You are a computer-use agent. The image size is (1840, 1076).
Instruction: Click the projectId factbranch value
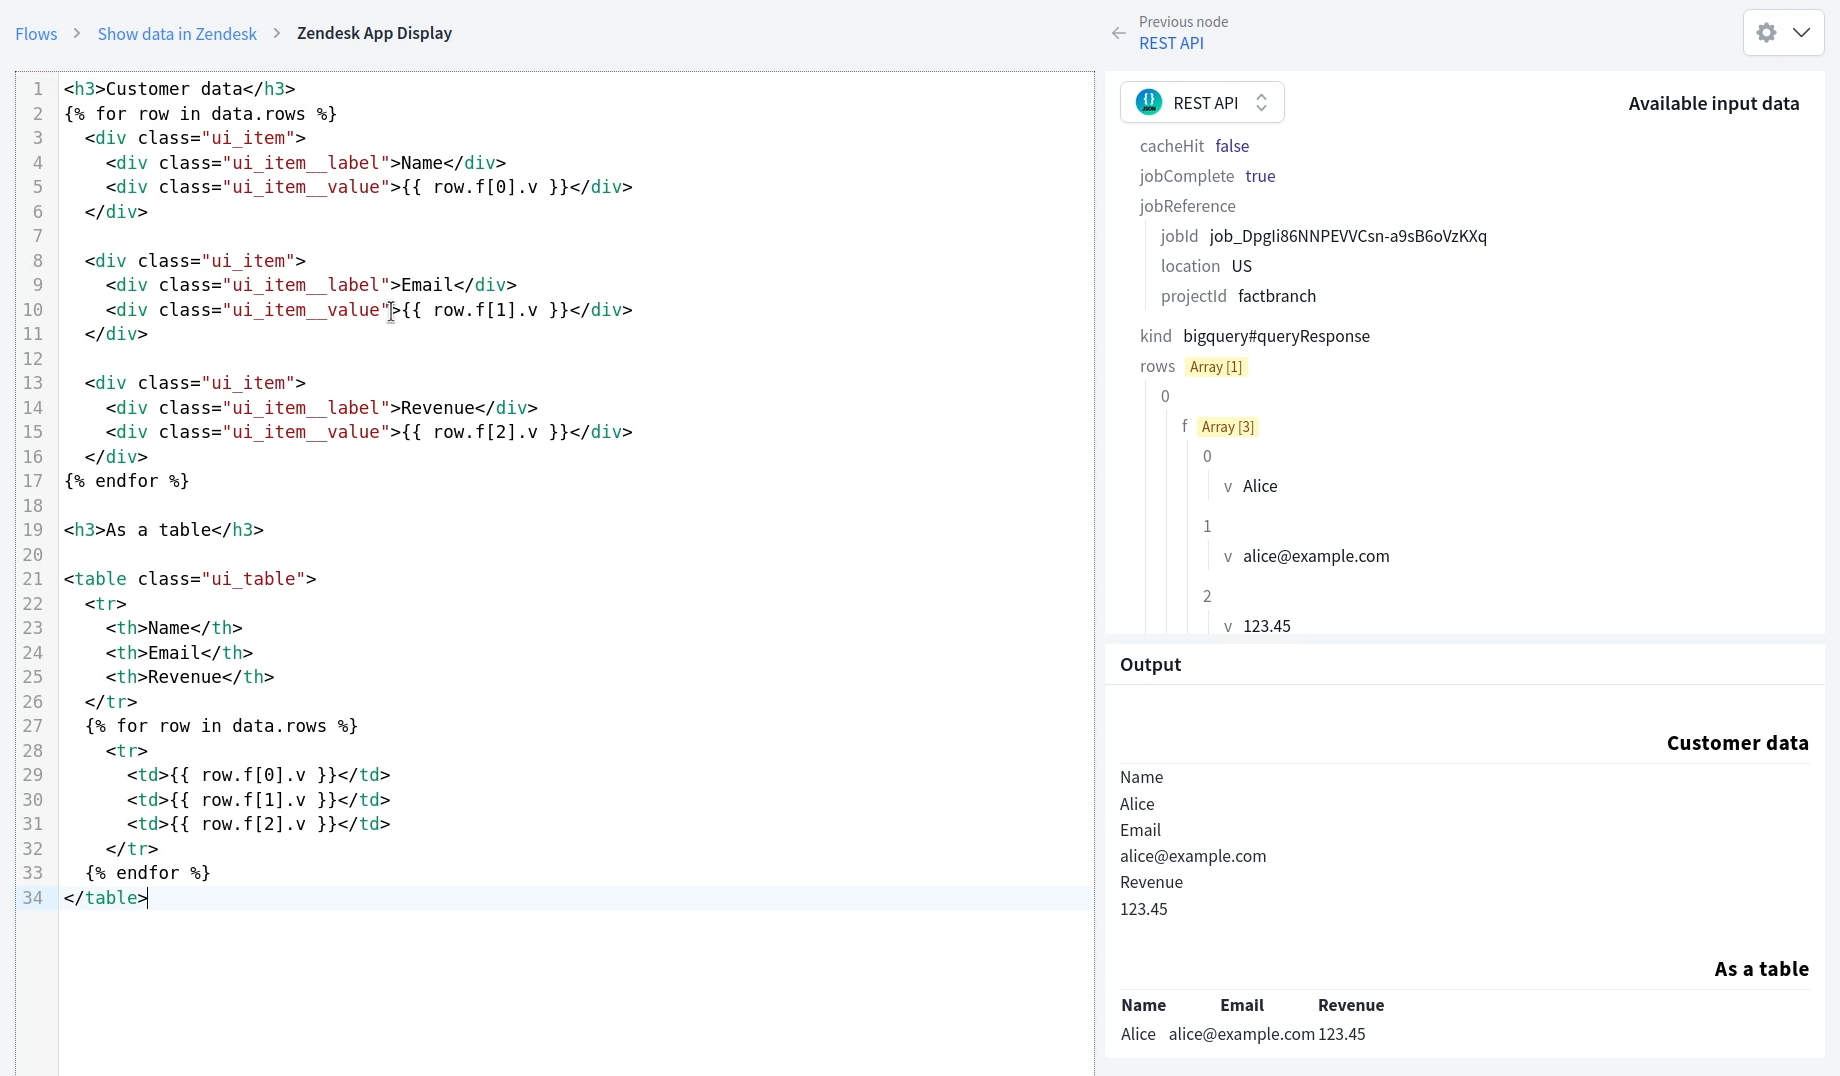pos(1277,296)
